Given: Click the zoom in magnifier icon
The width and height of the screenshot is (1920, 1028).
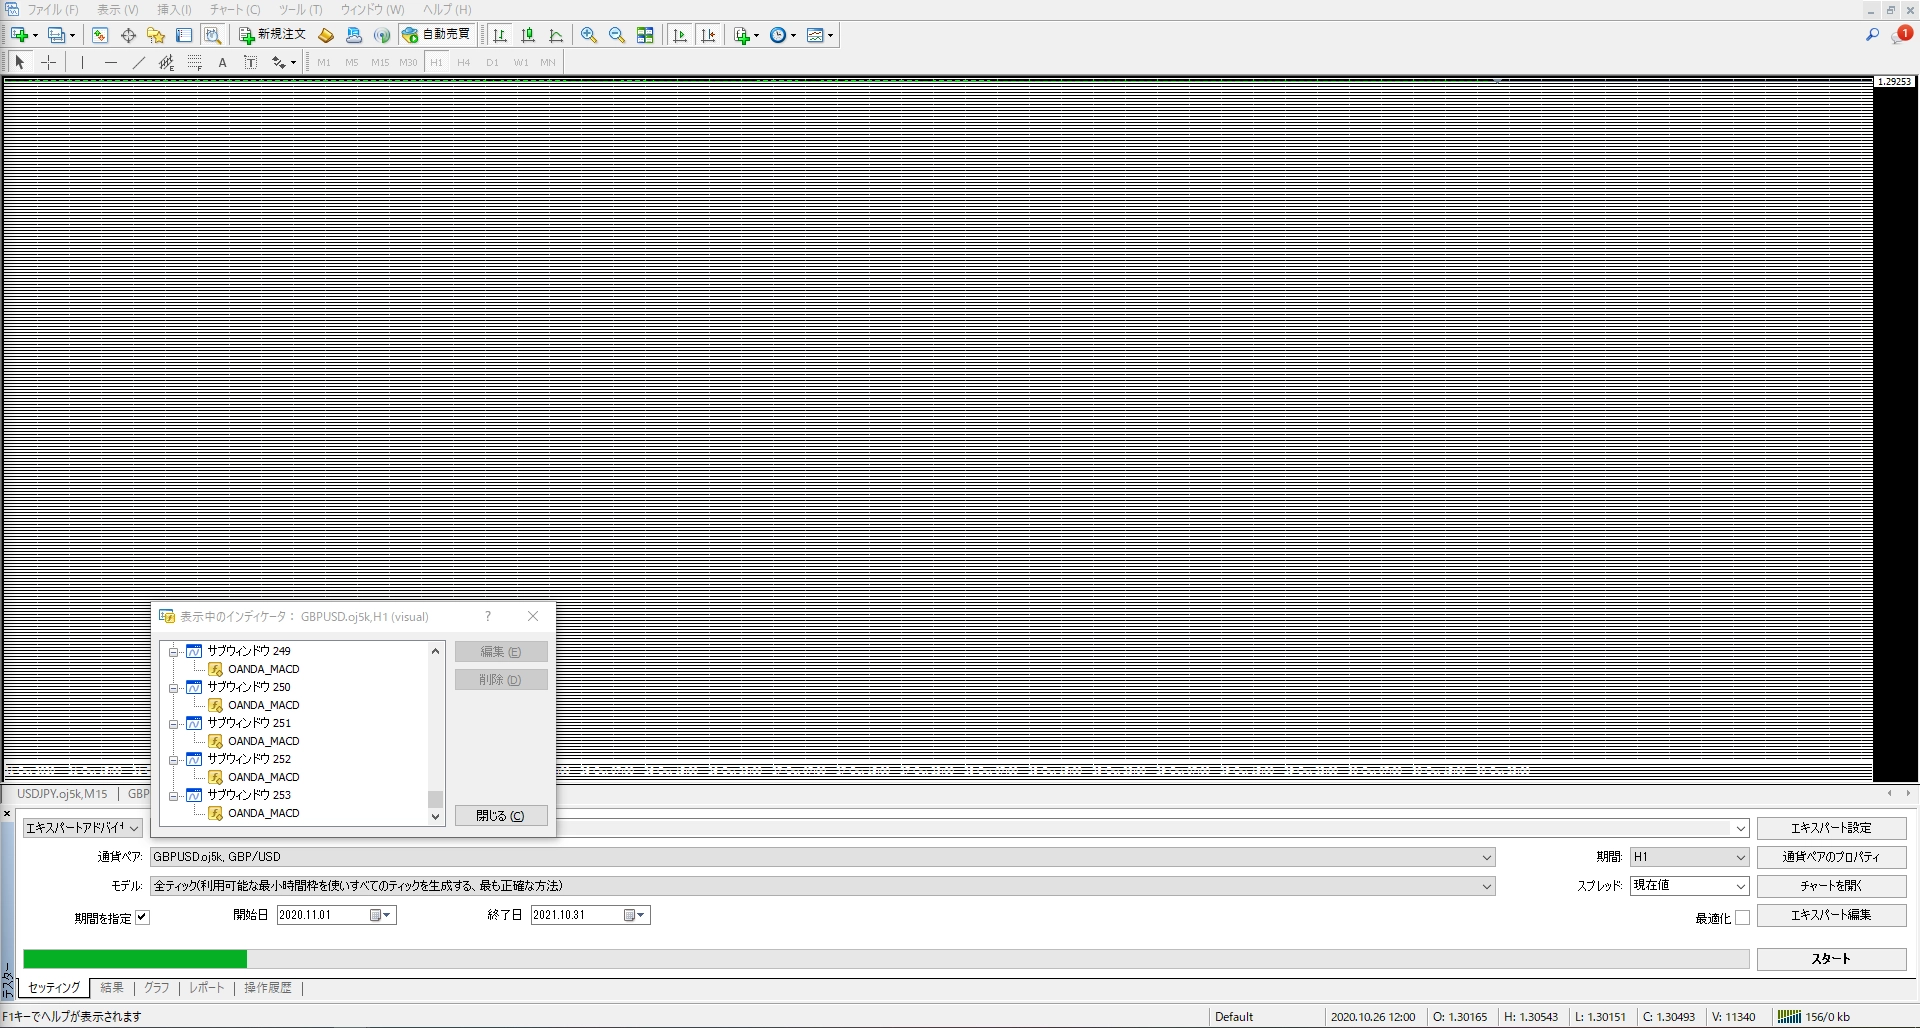Looking at the screenshot, I should 589,35.
